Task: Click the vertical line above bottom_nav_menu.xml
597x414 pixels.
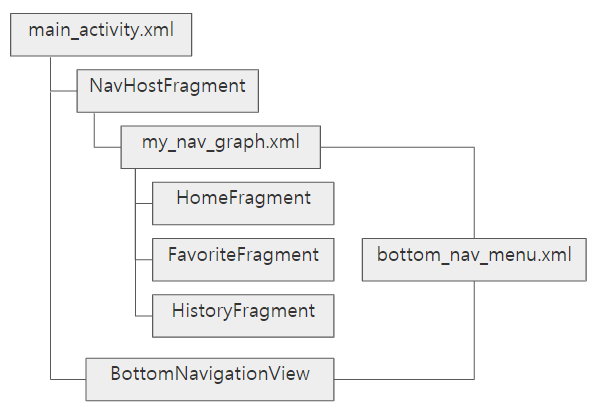Action: tap(474, 193)
